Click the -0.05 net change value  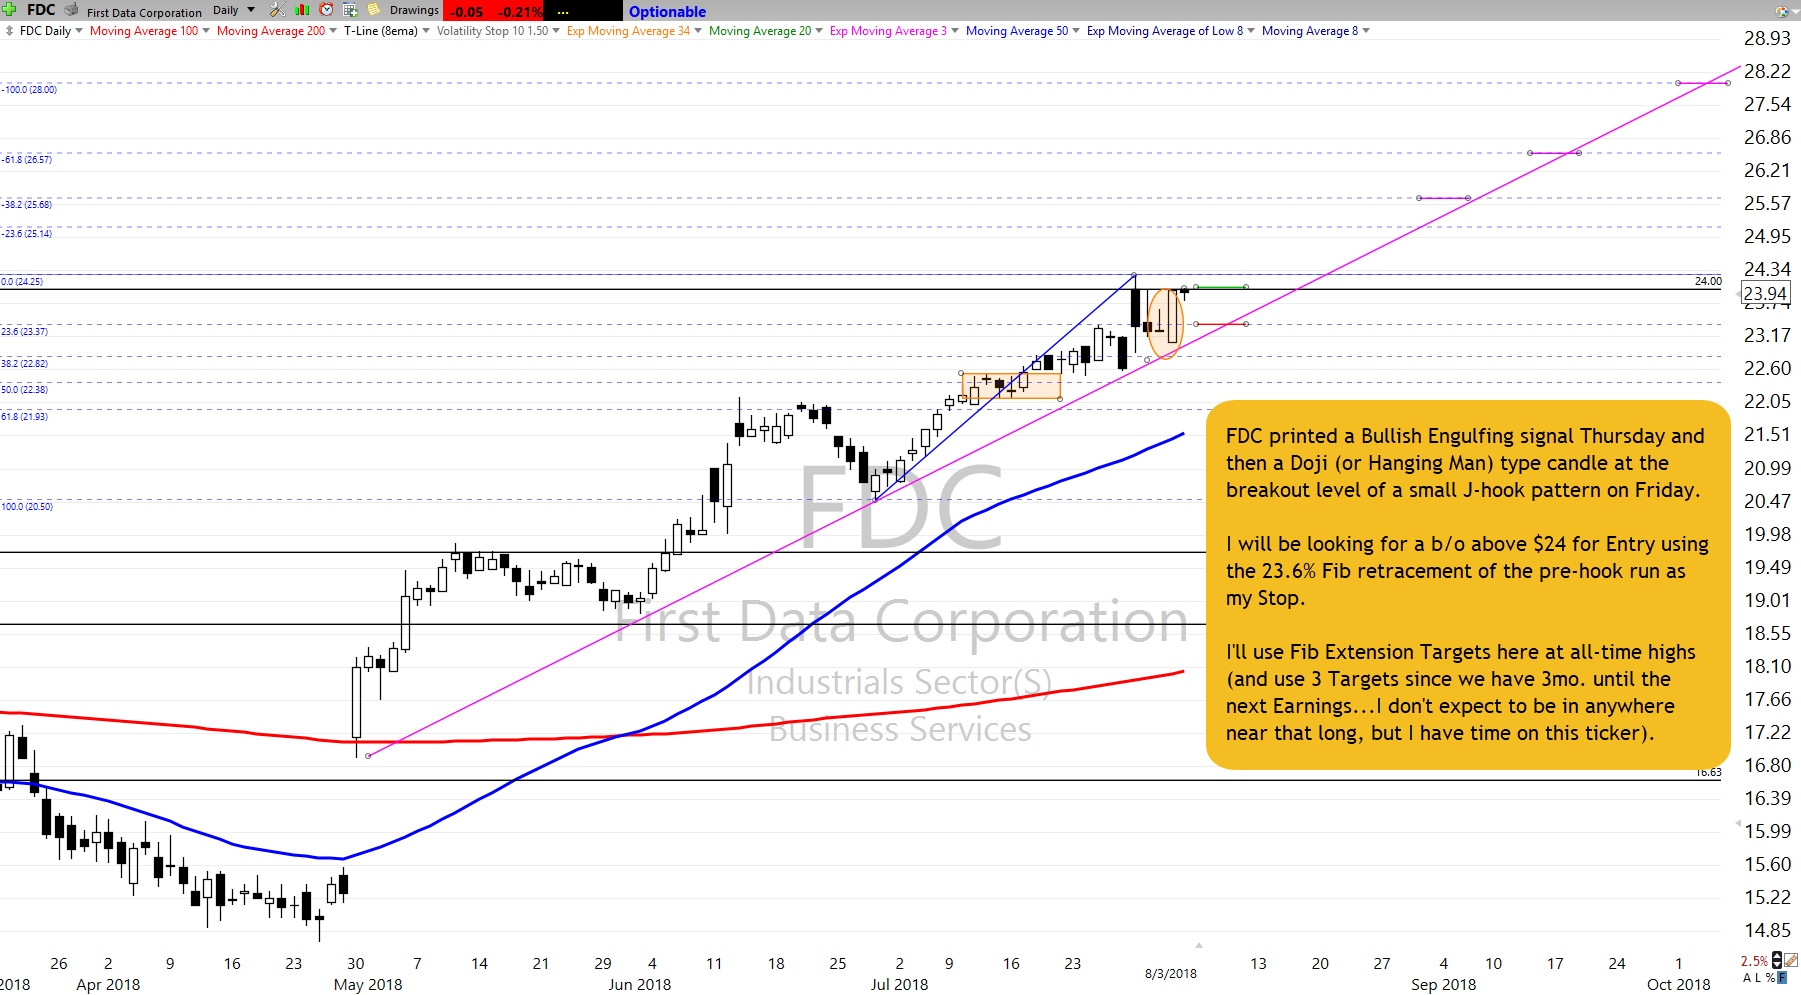pos(467,12)
